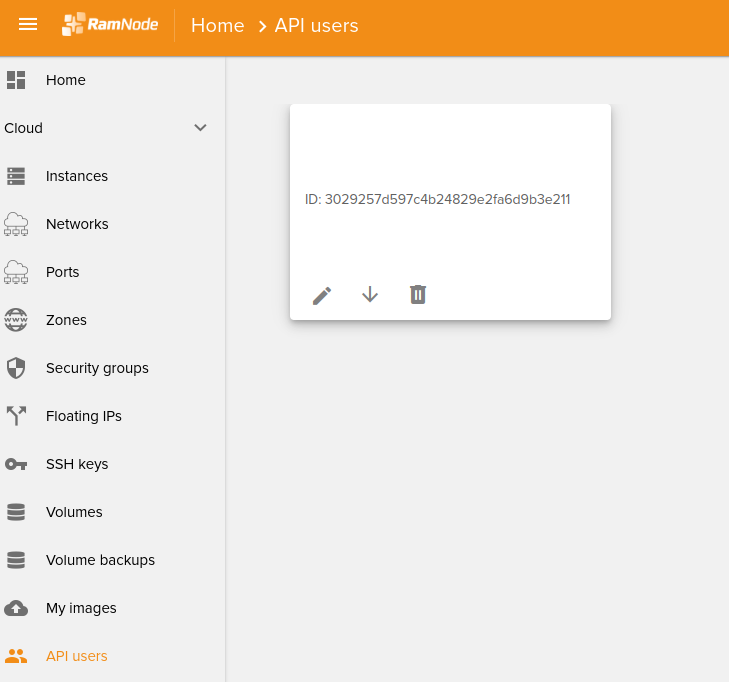Click the Home dashboard icon in sidebar
Viewport: 729px width, 682px height.
(16, 80)
